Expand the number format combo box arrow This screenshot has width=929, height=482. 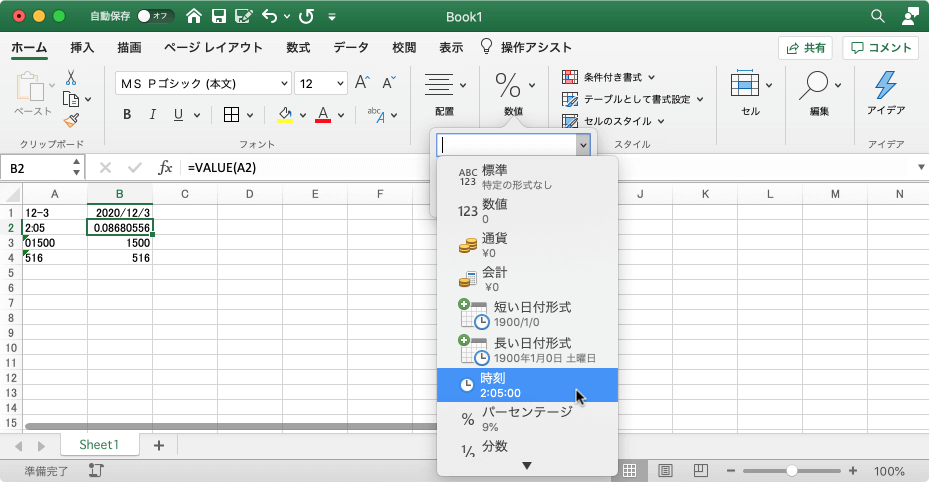pyautogui.click(x=583, y=145)
